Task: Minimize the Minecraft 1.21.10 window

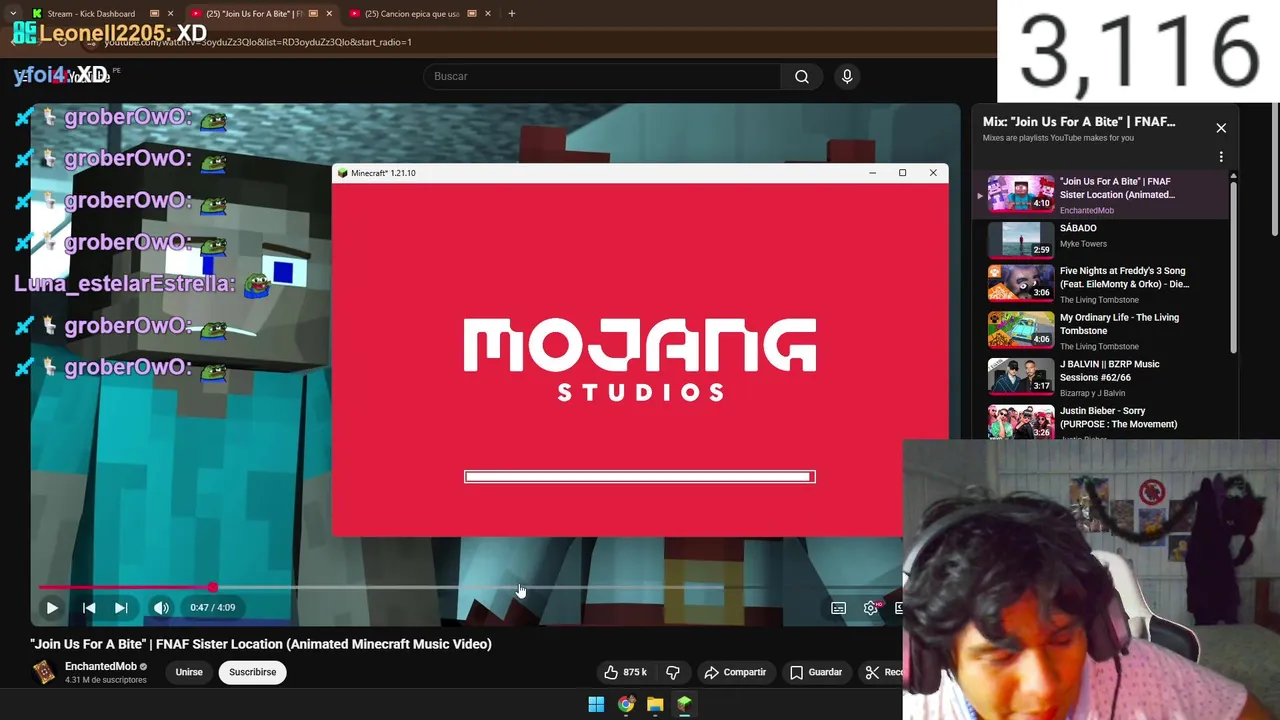Action: (x=872, y=173)
